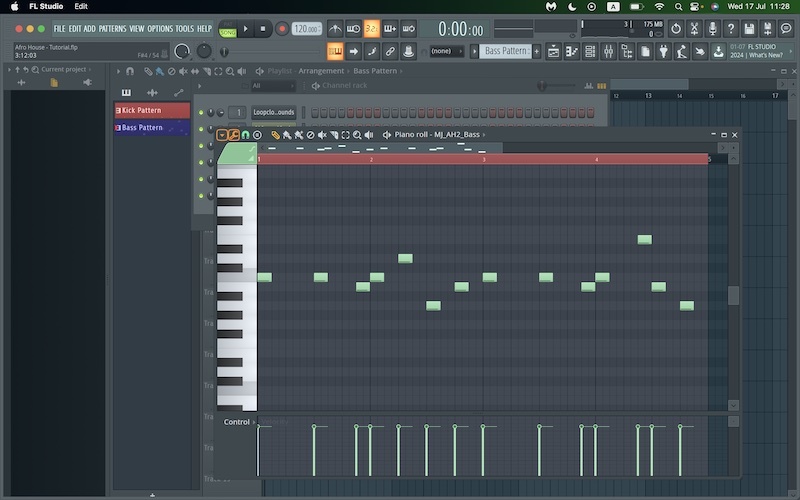Switch PAT/SONG mode toggle
The width and height of the screenshot is (800, 500).
pos(227,29)
